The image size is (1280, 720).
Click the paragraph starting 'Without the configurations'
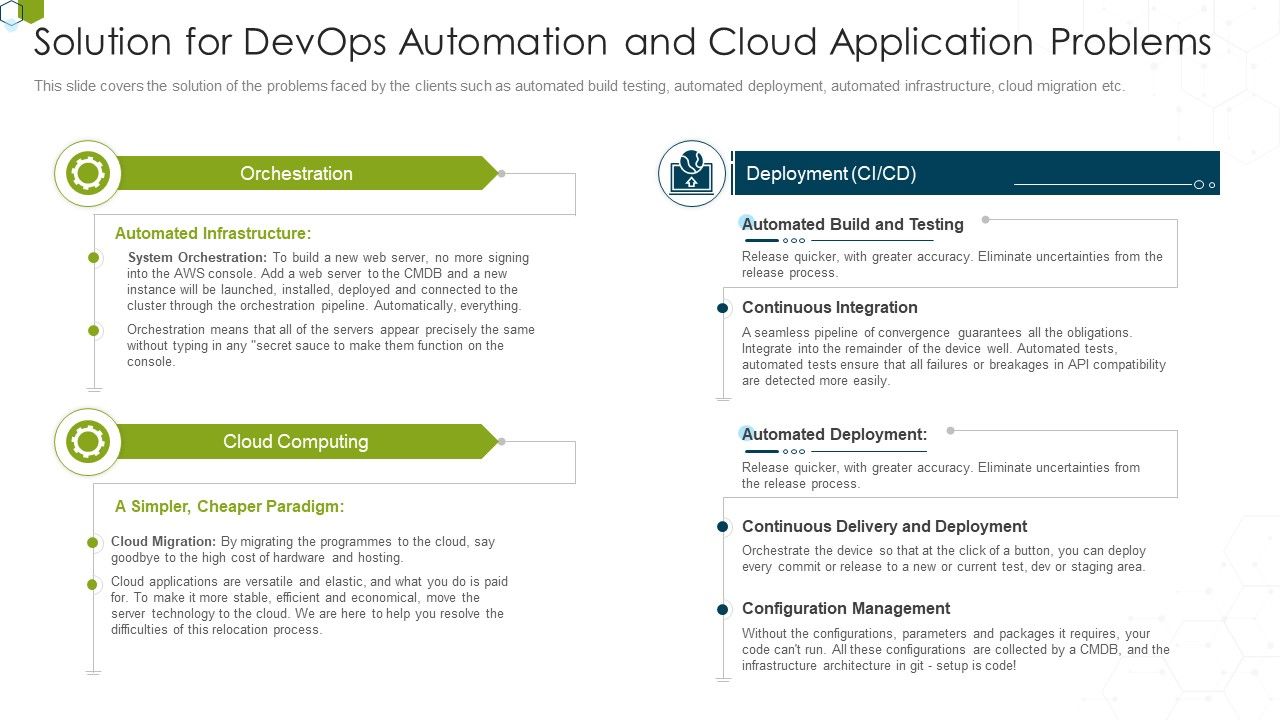point(956,650)
